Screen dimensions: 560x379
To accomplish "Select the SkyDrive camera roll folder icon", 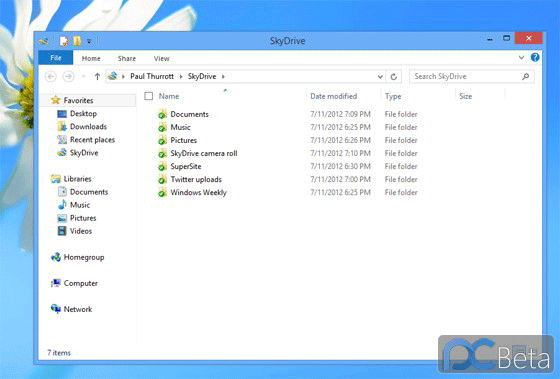I will (x=162, y=153).
